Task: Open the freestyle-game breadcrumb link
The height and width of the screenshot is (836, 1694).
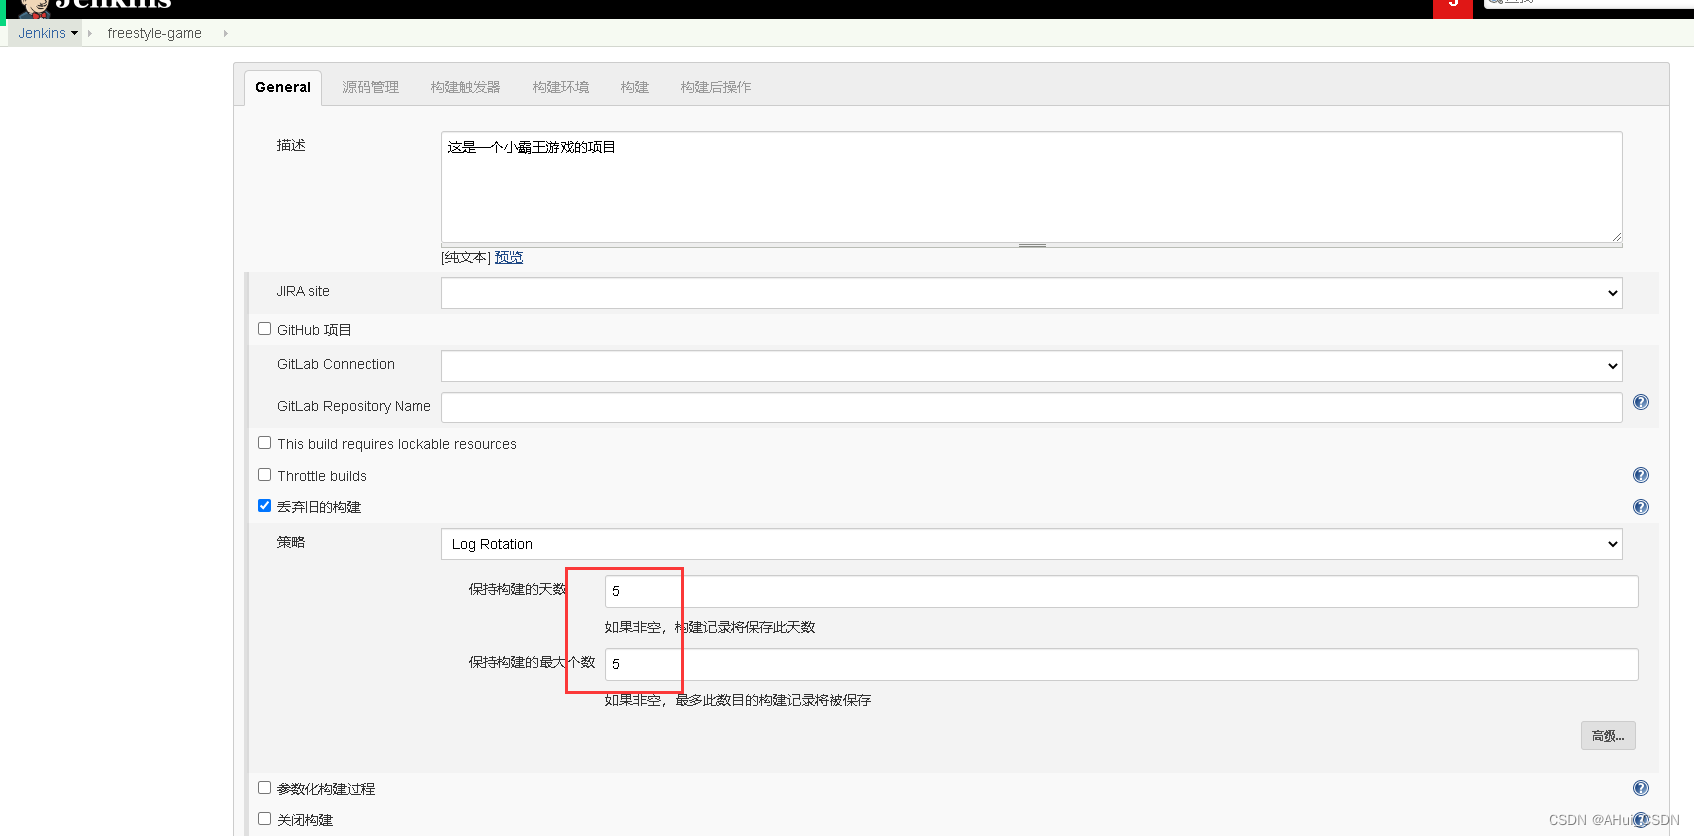Action: 155,33
